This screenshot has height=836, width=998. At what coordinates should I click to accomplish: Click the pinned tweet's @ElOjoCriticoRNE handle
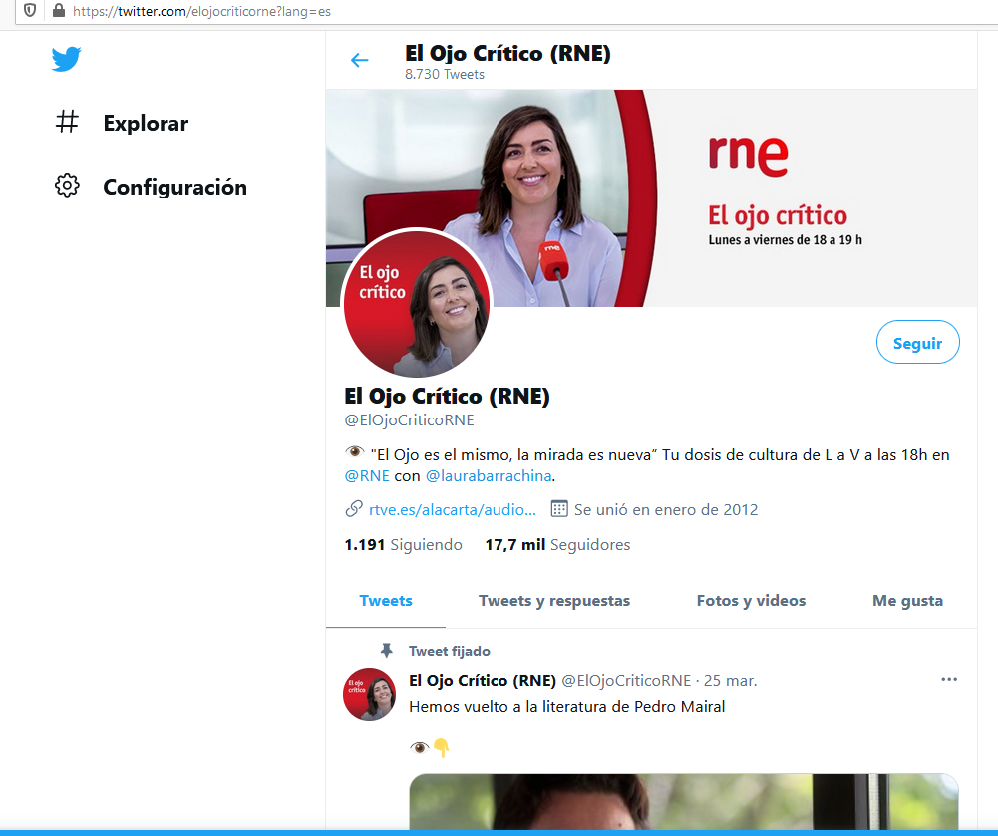point(626,681)
